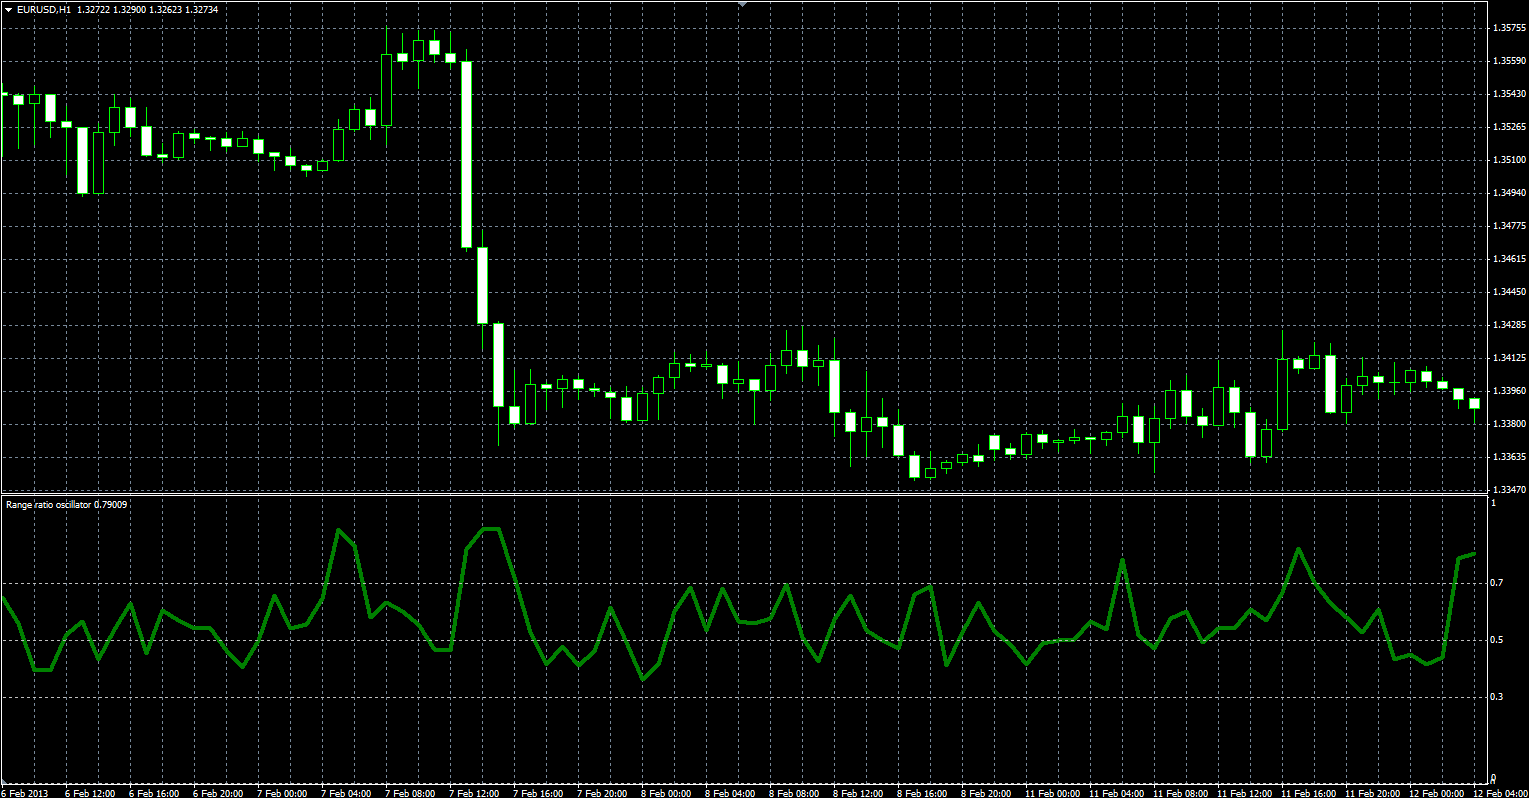The height and width of the screenshot is (798, 1529).
Task: Click price level 1.35265 on price axis
Action: pyautogui.click(x=1508, y=127)
